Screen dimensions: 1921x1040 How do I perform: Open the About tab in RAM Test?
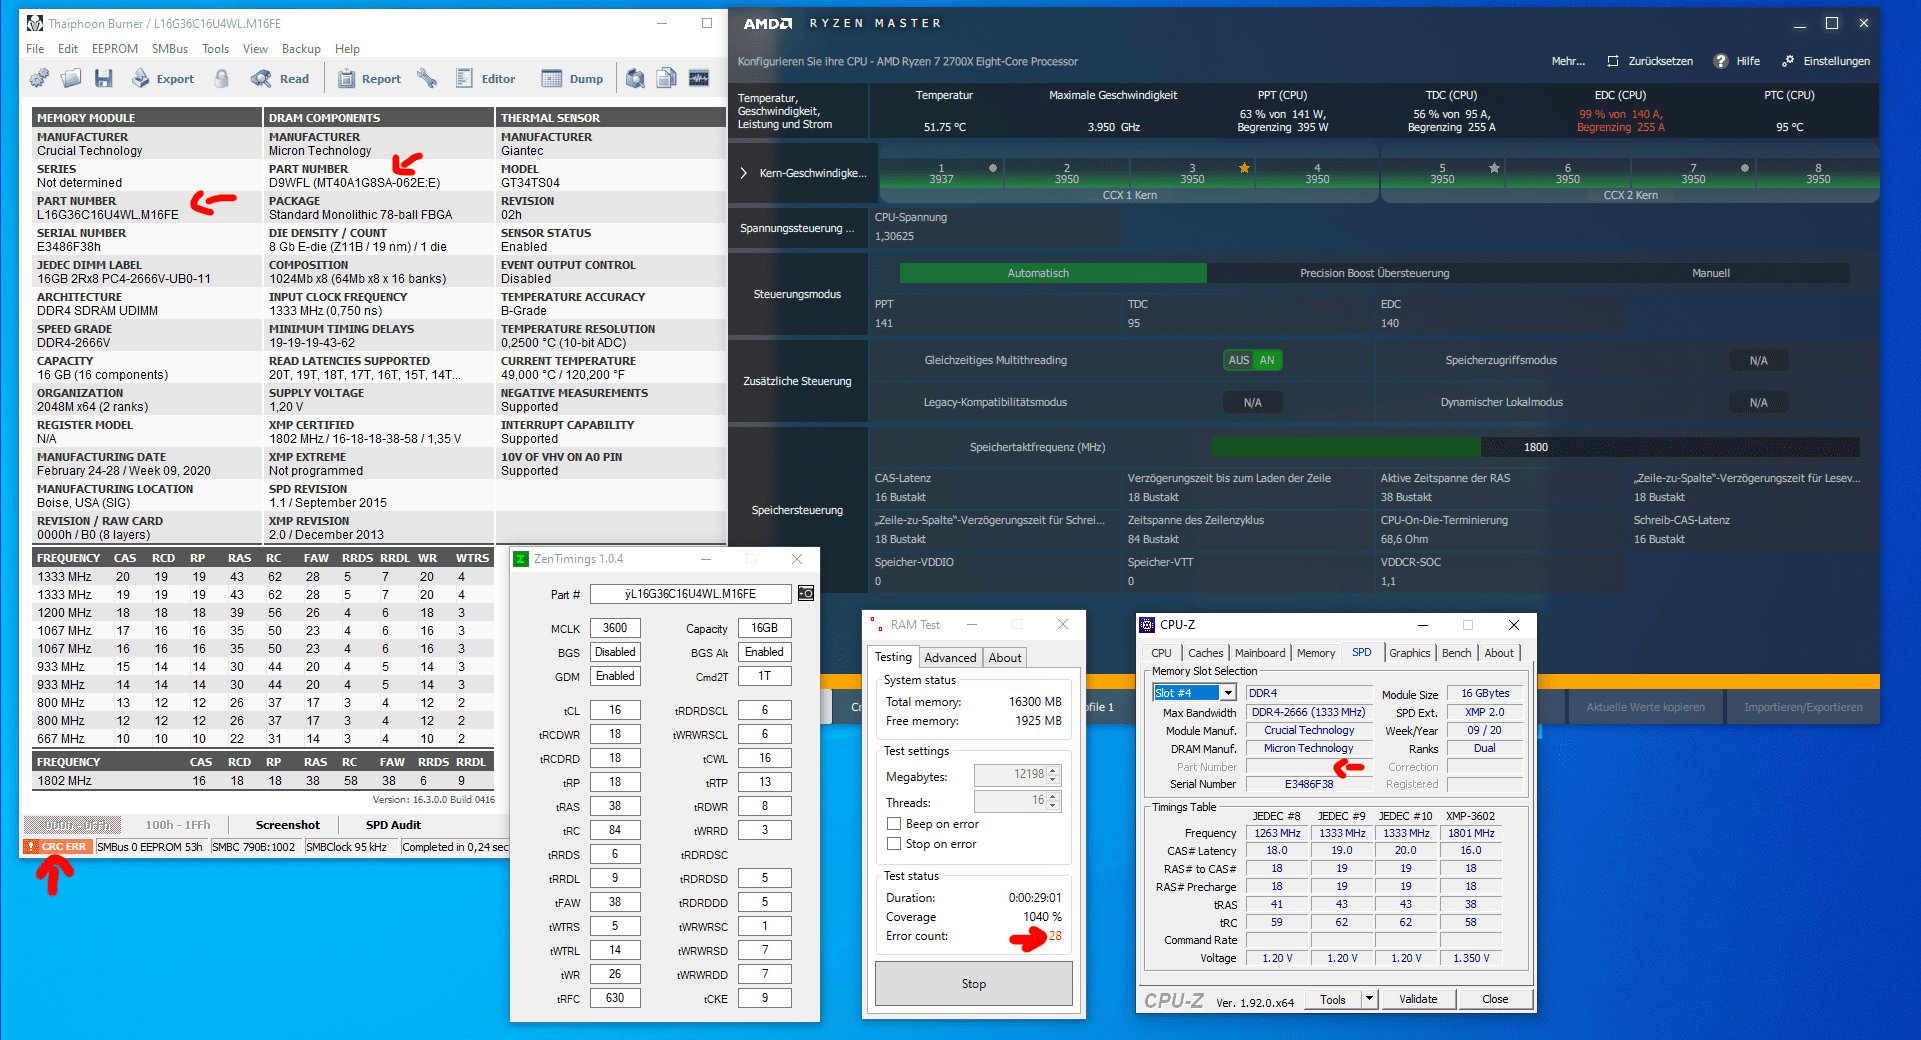(x=1005, y=657)
